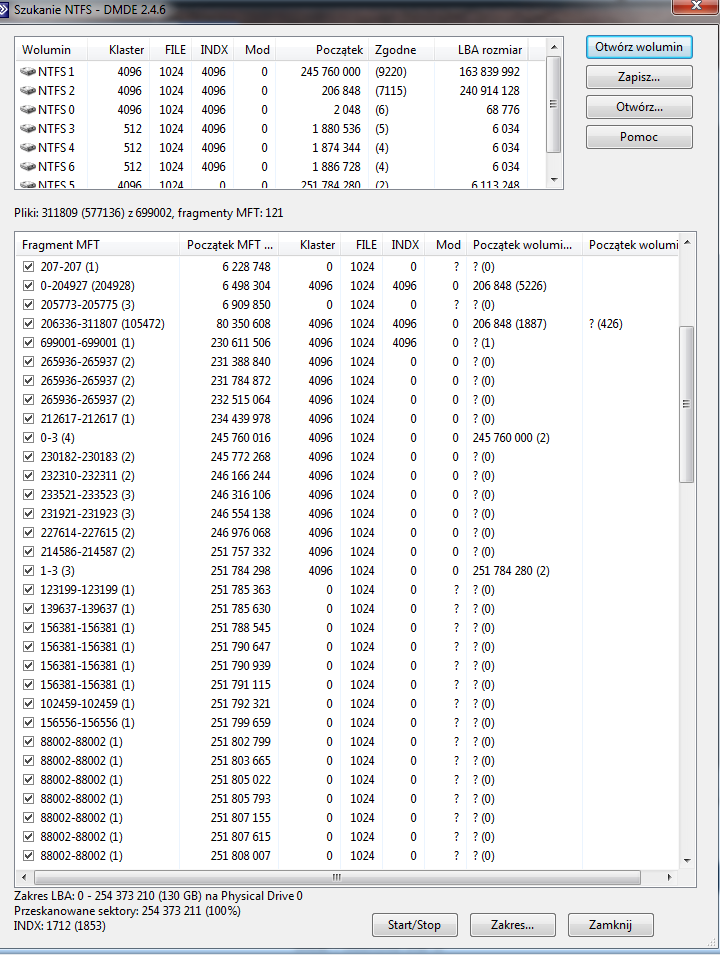
Task: Click the Zamknij button
Action: point(610,925)
